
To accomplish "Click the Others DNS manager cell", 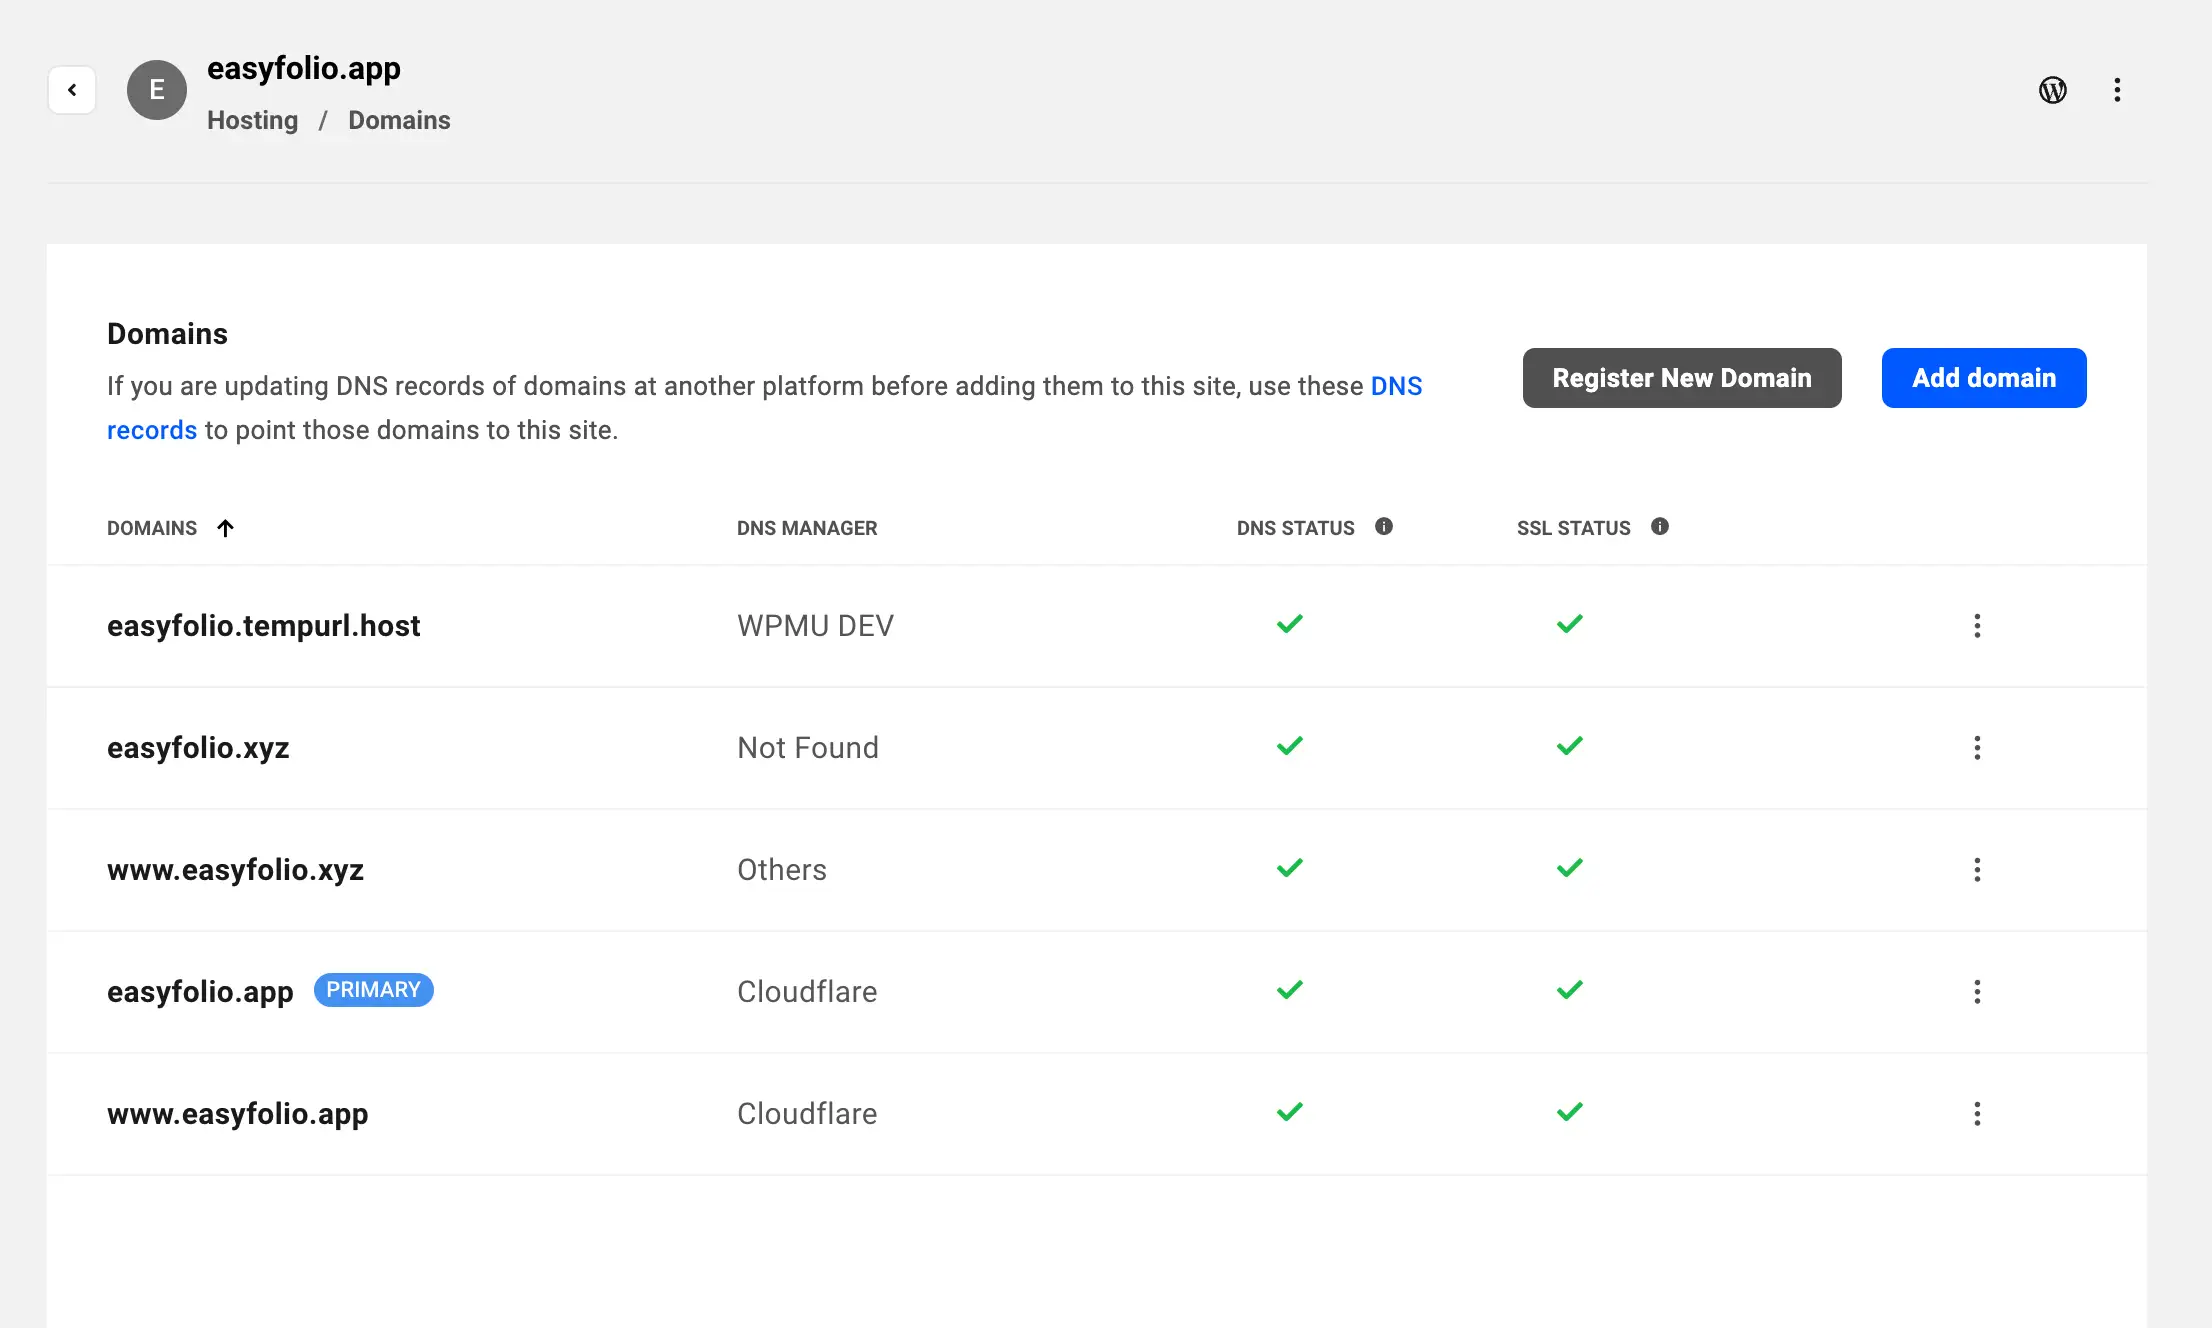I will point(782,870).
